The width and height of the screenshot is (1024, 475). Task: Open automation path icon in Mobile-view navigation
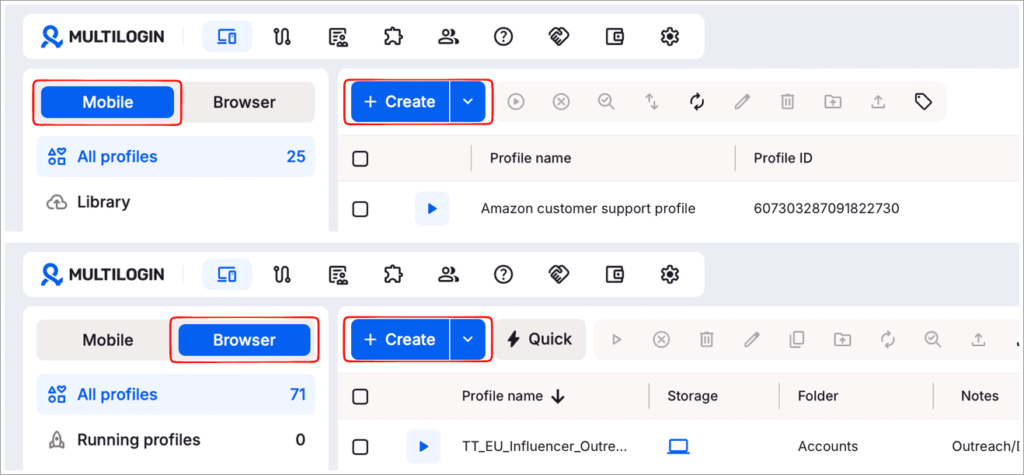[281, 37]
